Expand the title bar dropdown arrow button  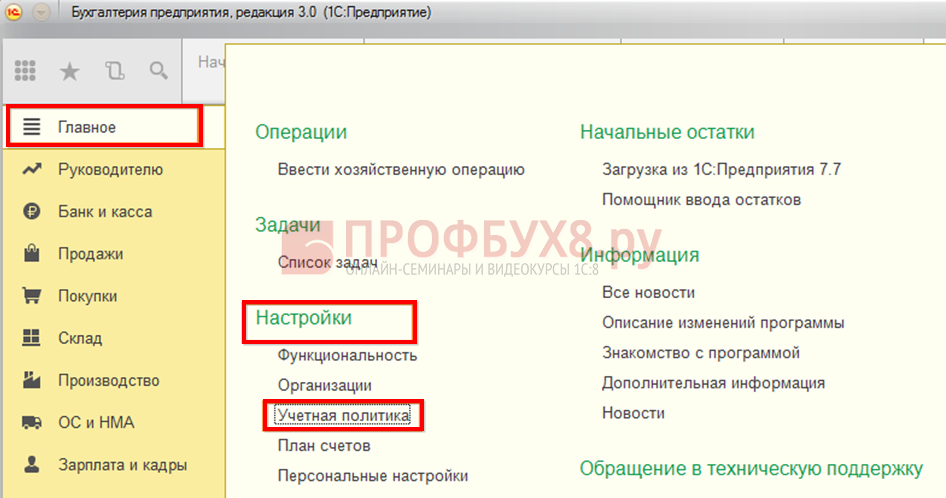[43, 13]
